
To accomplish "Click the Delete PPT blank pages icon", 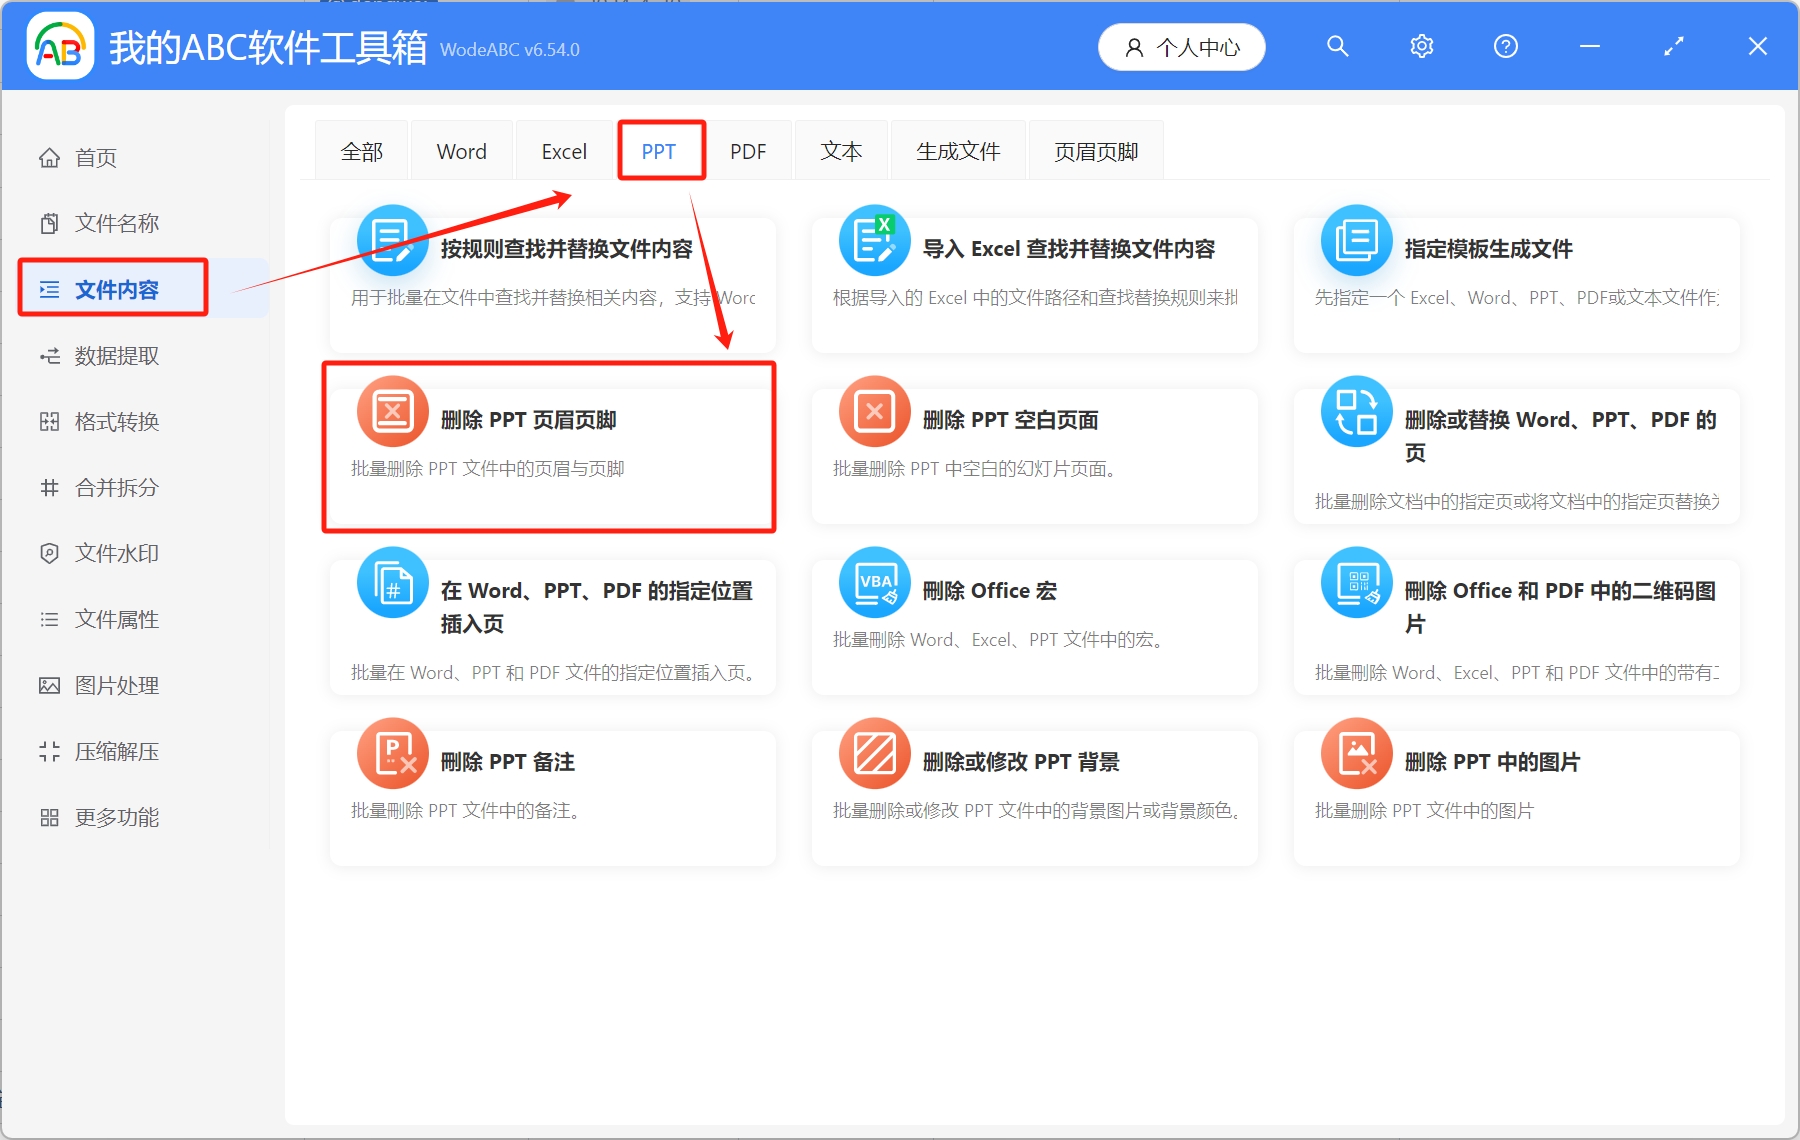I will click(875, 411).
